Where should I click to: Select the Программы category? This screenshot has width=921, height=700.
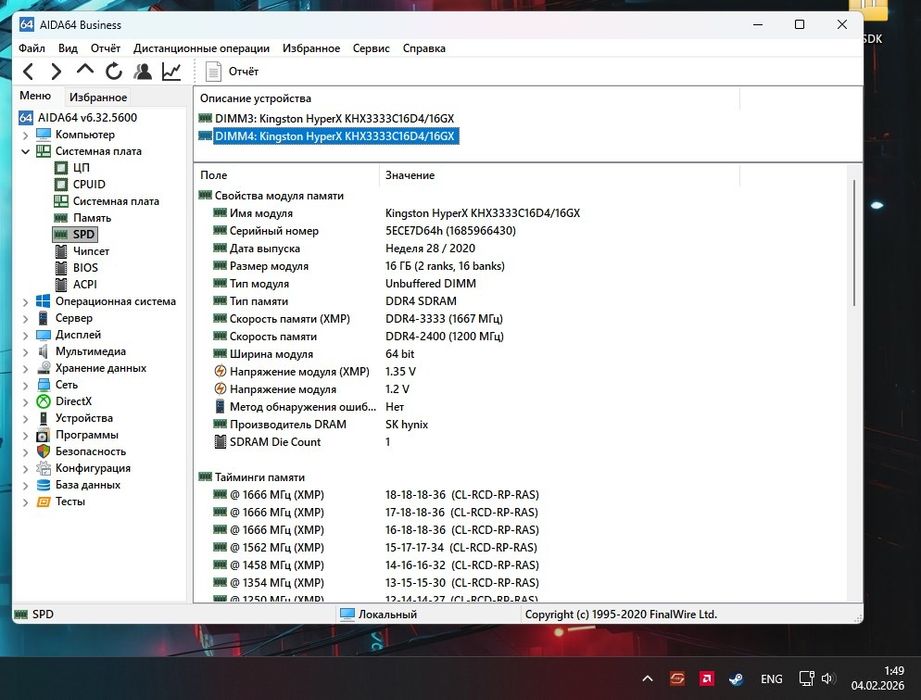[87, 435]
